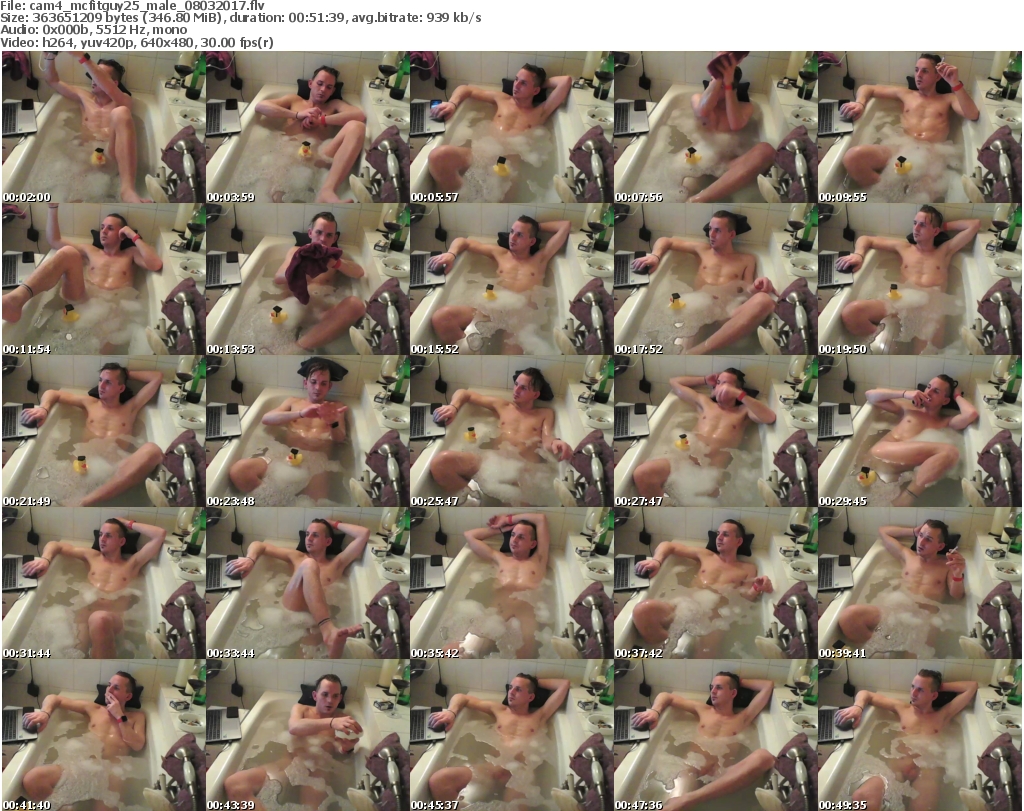1024x811 pixels.
Task: Select the thumbnail stamped 00:07:56
Action: click(715, 127)
